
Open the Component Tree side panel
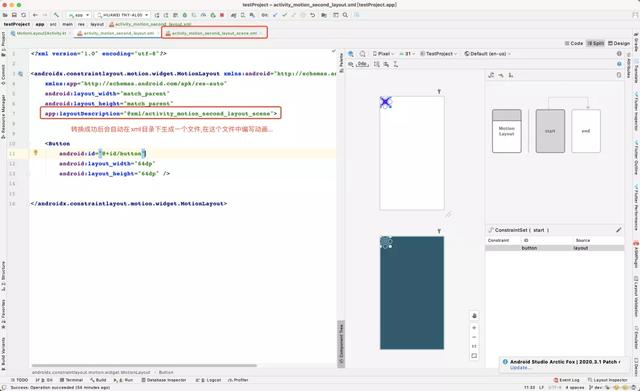pos(341,344)
